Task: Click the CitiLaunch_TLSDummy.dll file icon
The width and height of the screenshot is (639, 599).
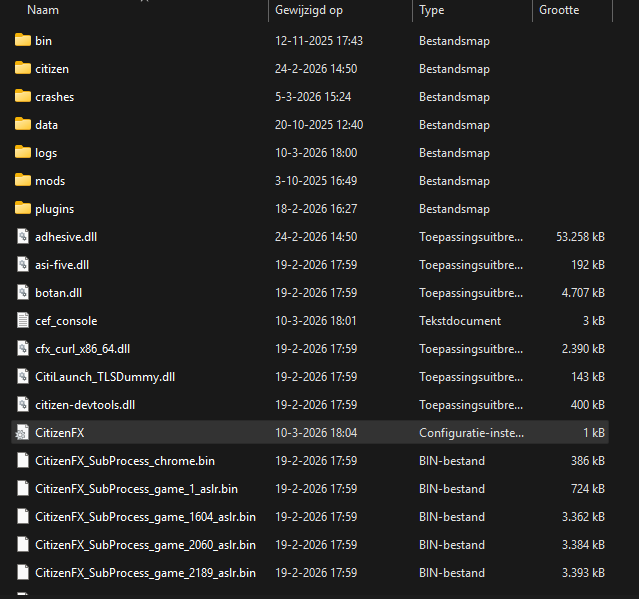Action: [x=23, y=377]
